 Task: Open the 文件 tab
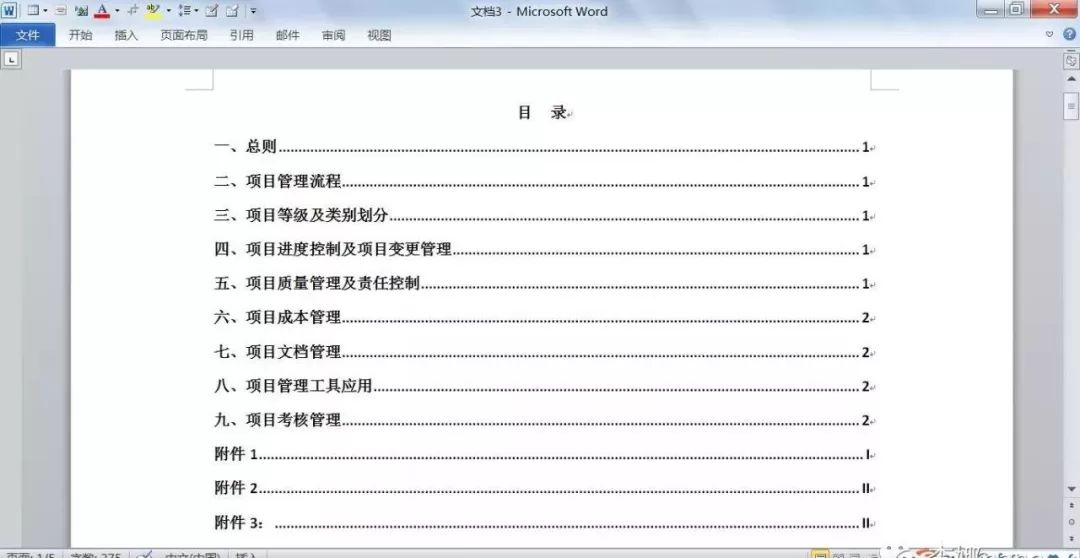[x=28, y=34]
